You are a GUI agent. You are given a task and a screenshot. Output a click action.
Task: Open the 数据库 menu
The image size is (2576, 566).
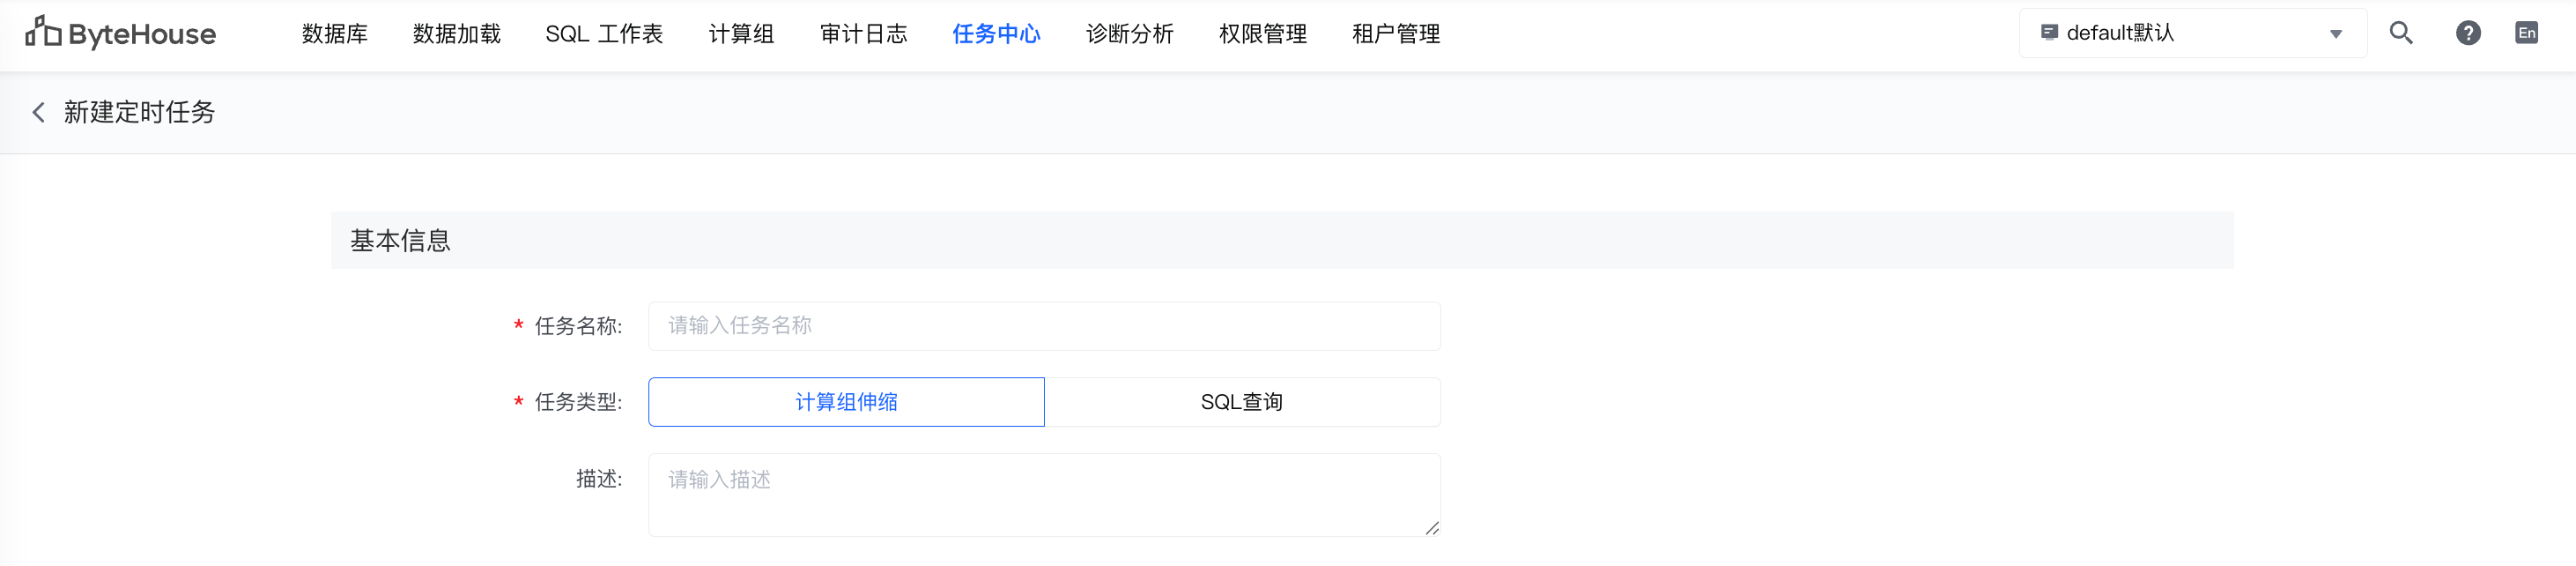[x=335, y=34]
